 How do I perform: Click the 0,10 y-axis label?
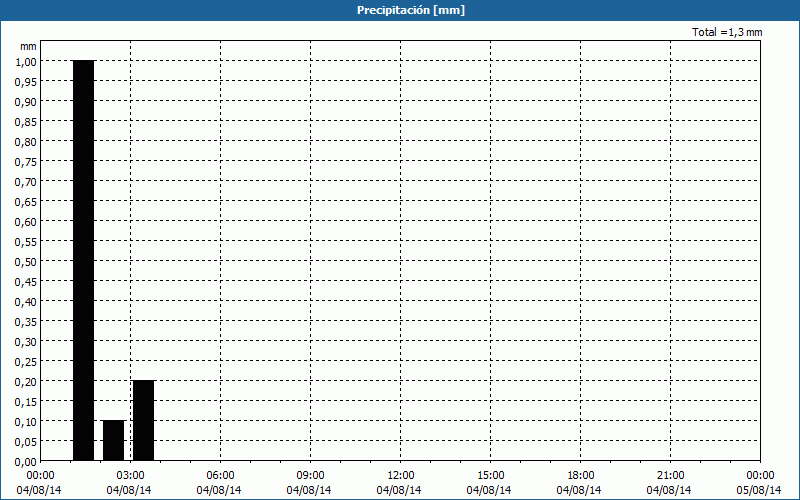26,421
